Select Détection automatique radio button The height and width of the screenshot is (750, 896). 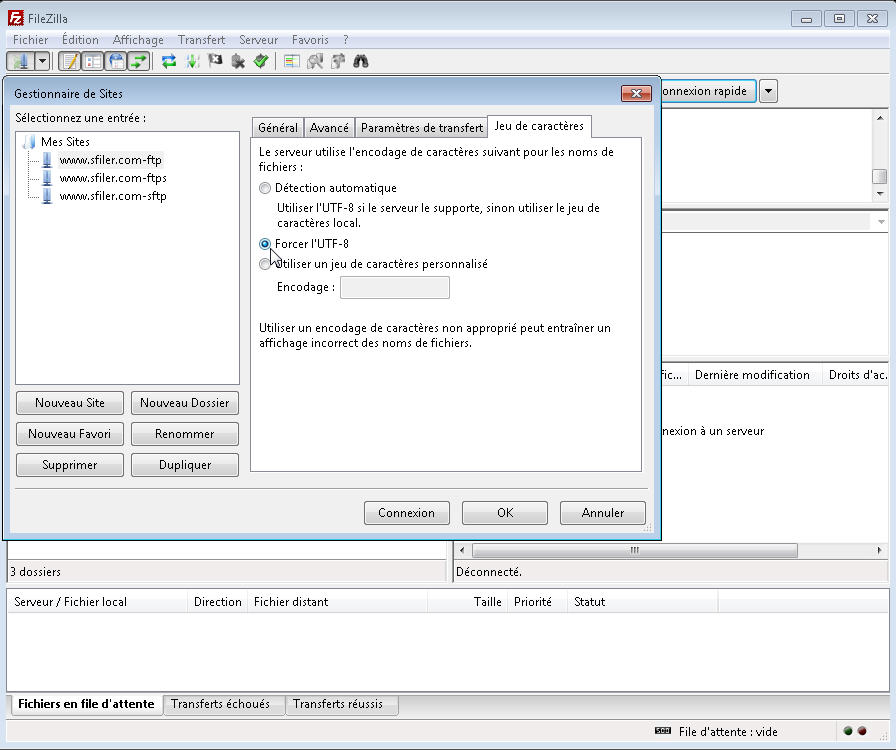(x=265, y=188)
